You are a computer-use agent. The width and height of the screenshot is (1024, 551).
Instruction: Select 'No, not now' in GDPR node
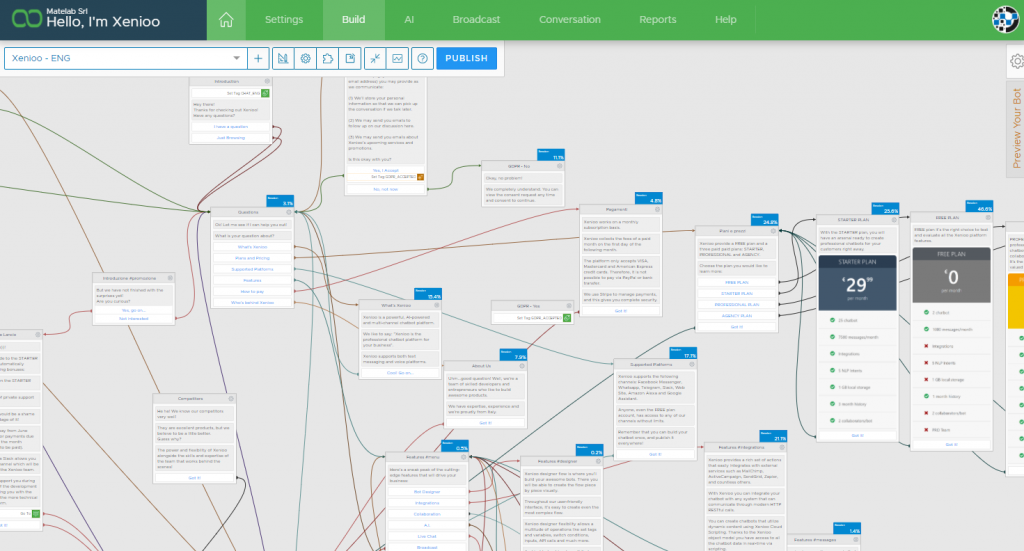click(x=385, y=189)
